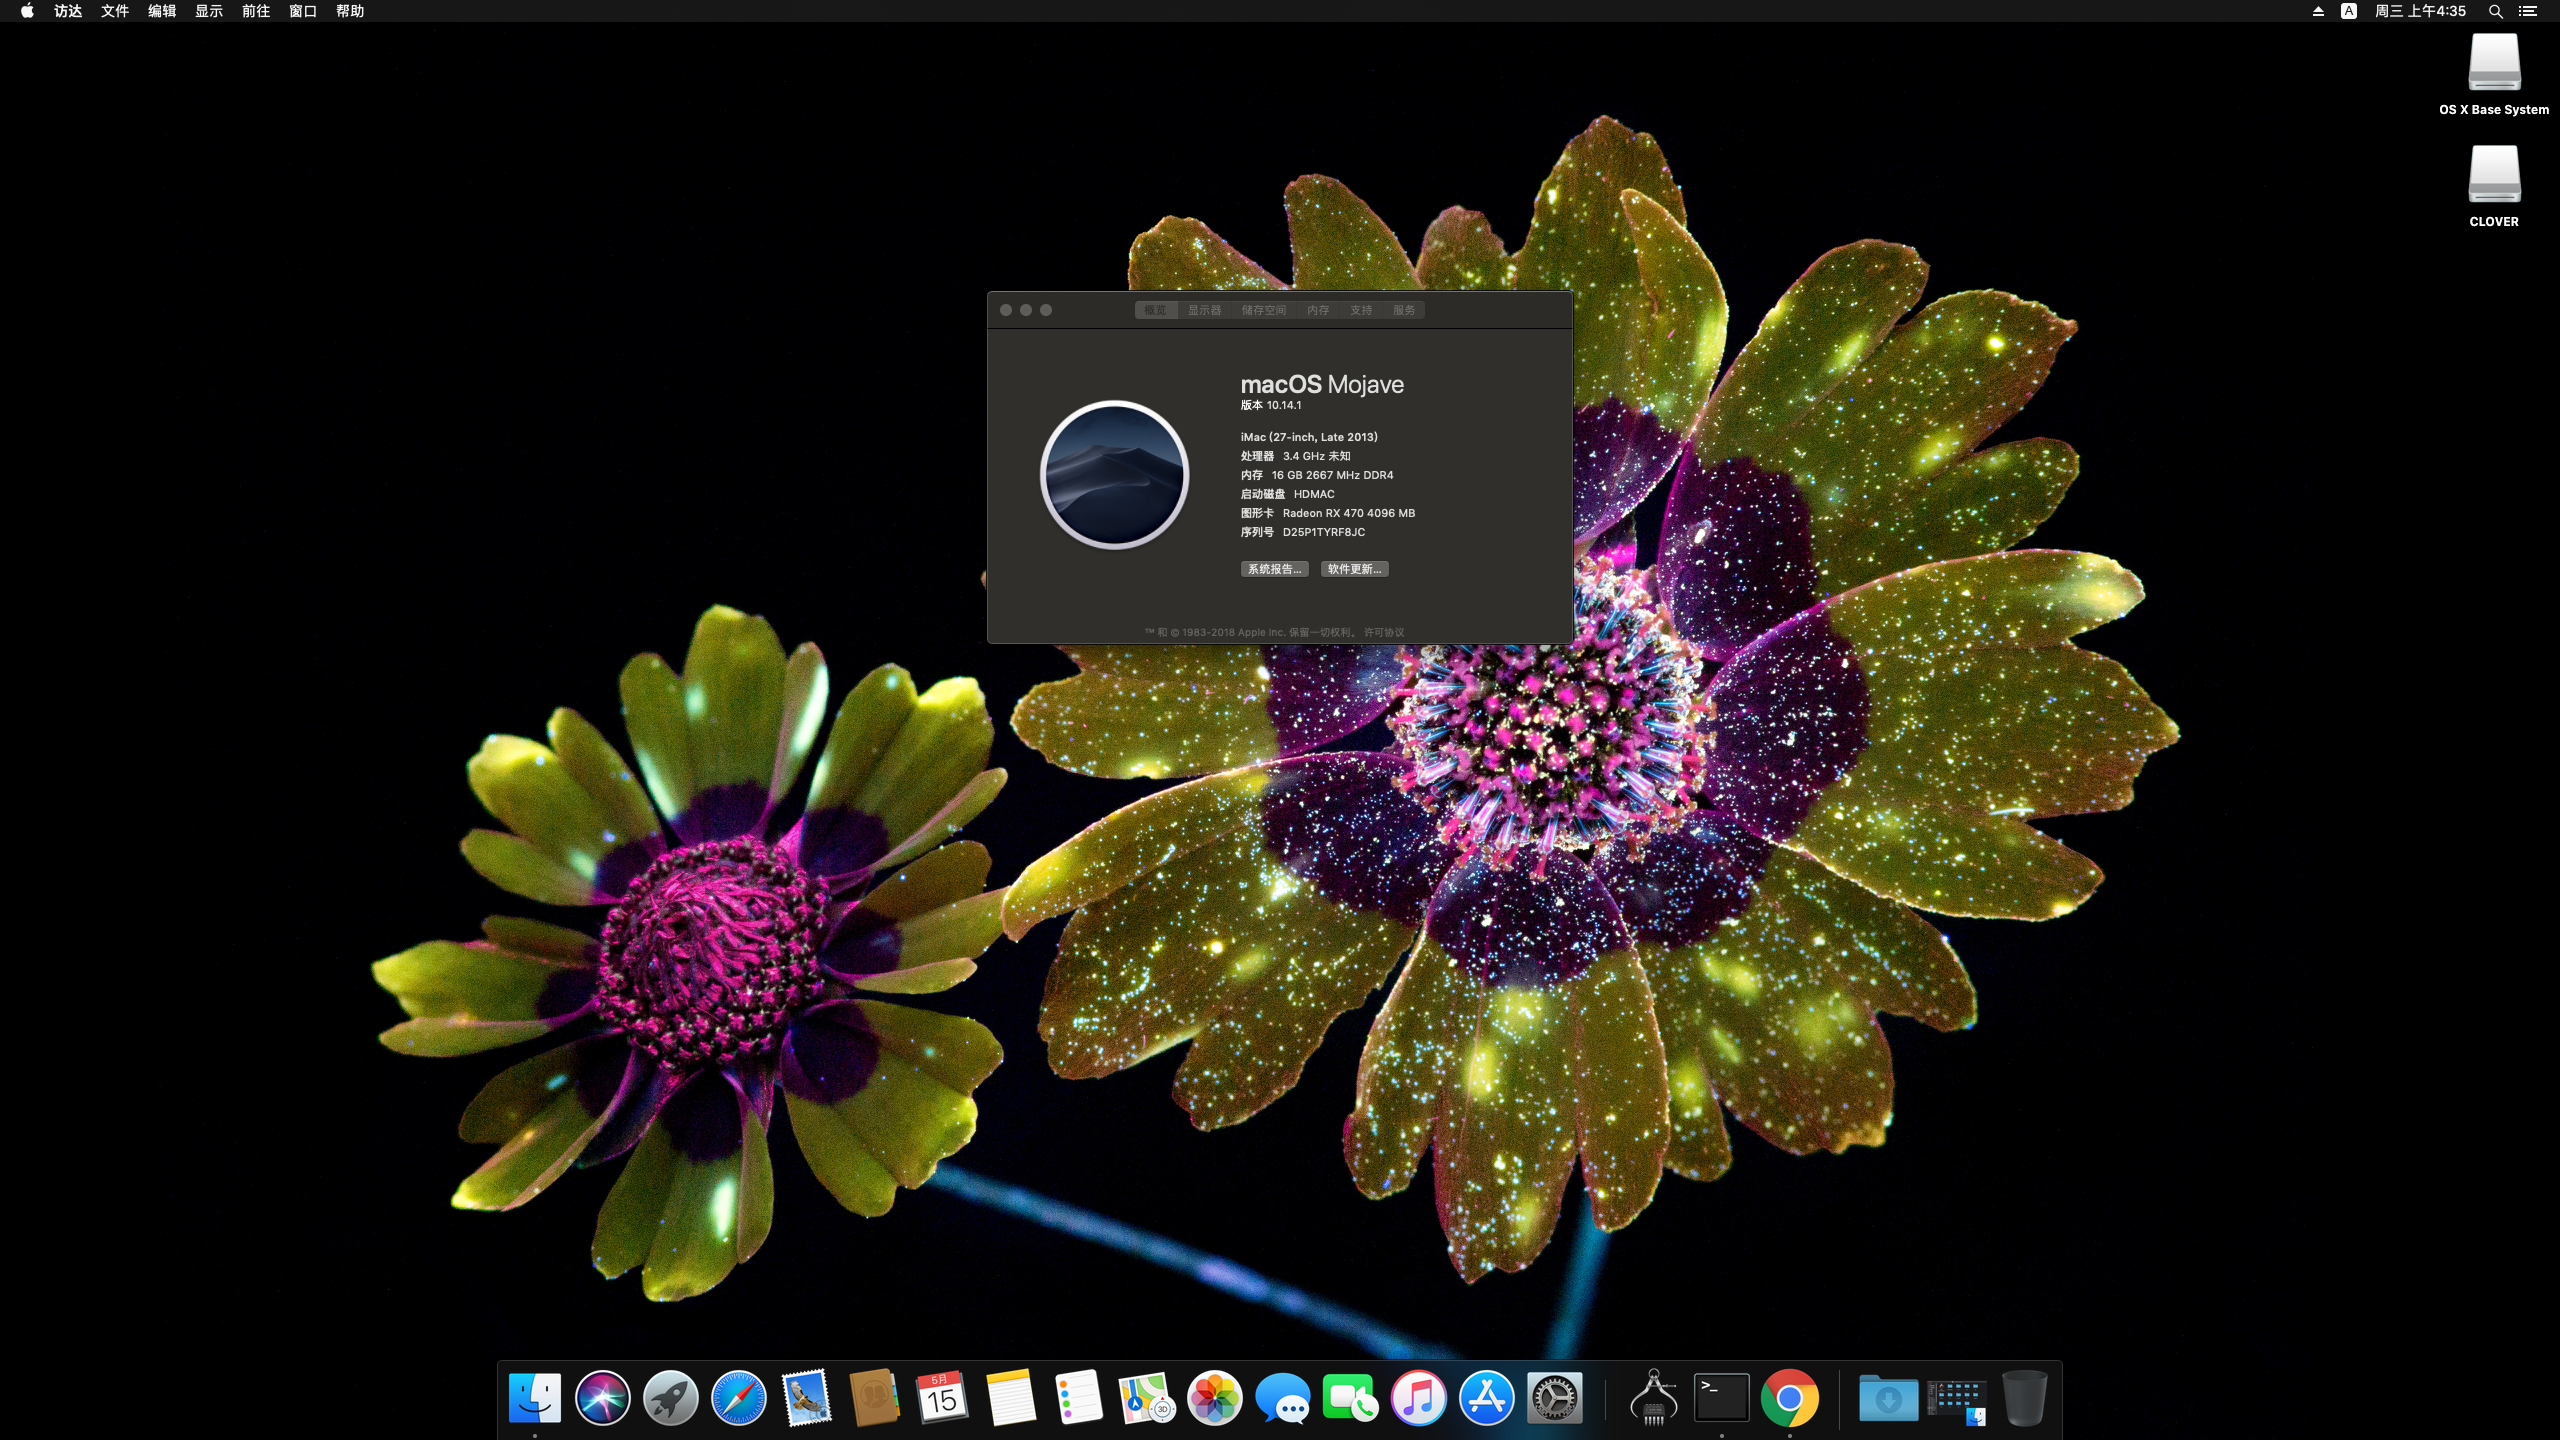
Task: Open Calendar icon showing 15
Action: click(942, 1397)
